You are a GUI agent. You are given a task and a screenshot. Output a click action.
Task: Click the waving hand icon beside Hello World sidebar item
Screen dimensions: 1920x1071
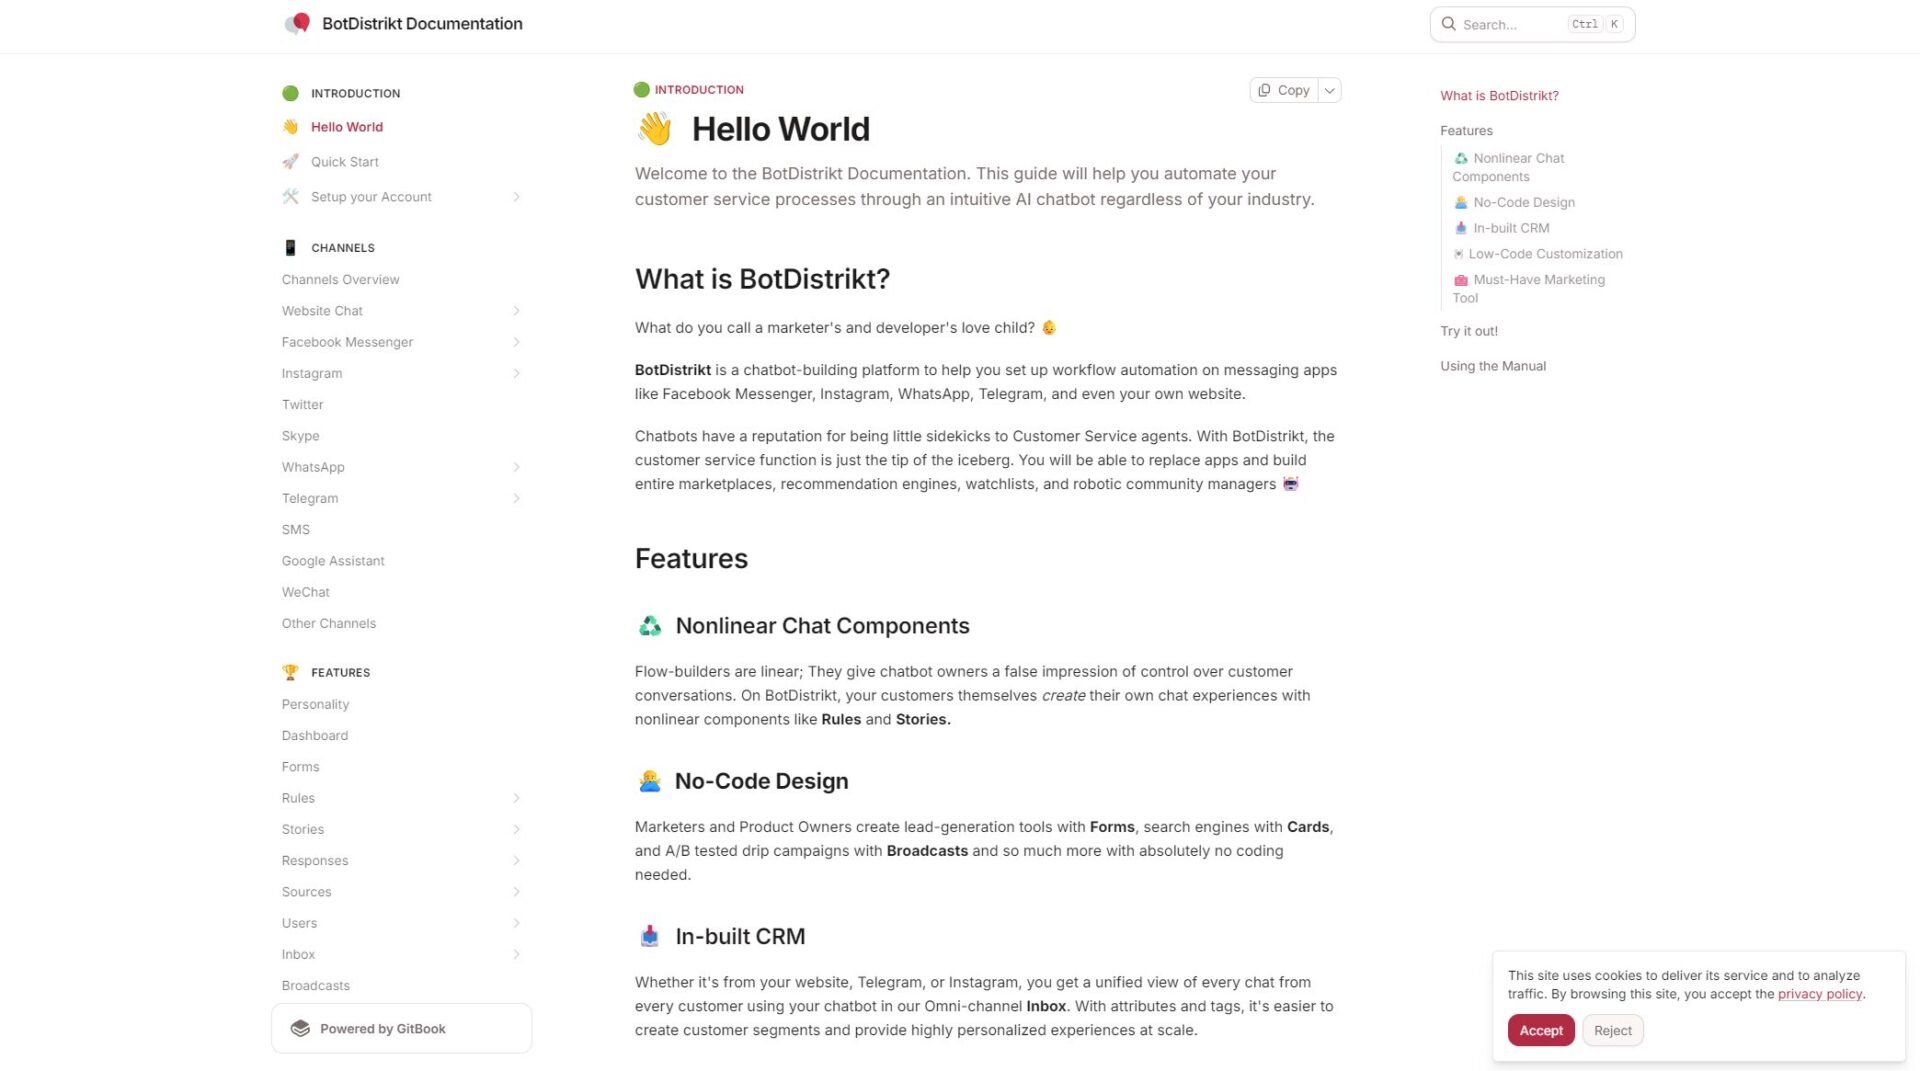click(x=290, y=127)
